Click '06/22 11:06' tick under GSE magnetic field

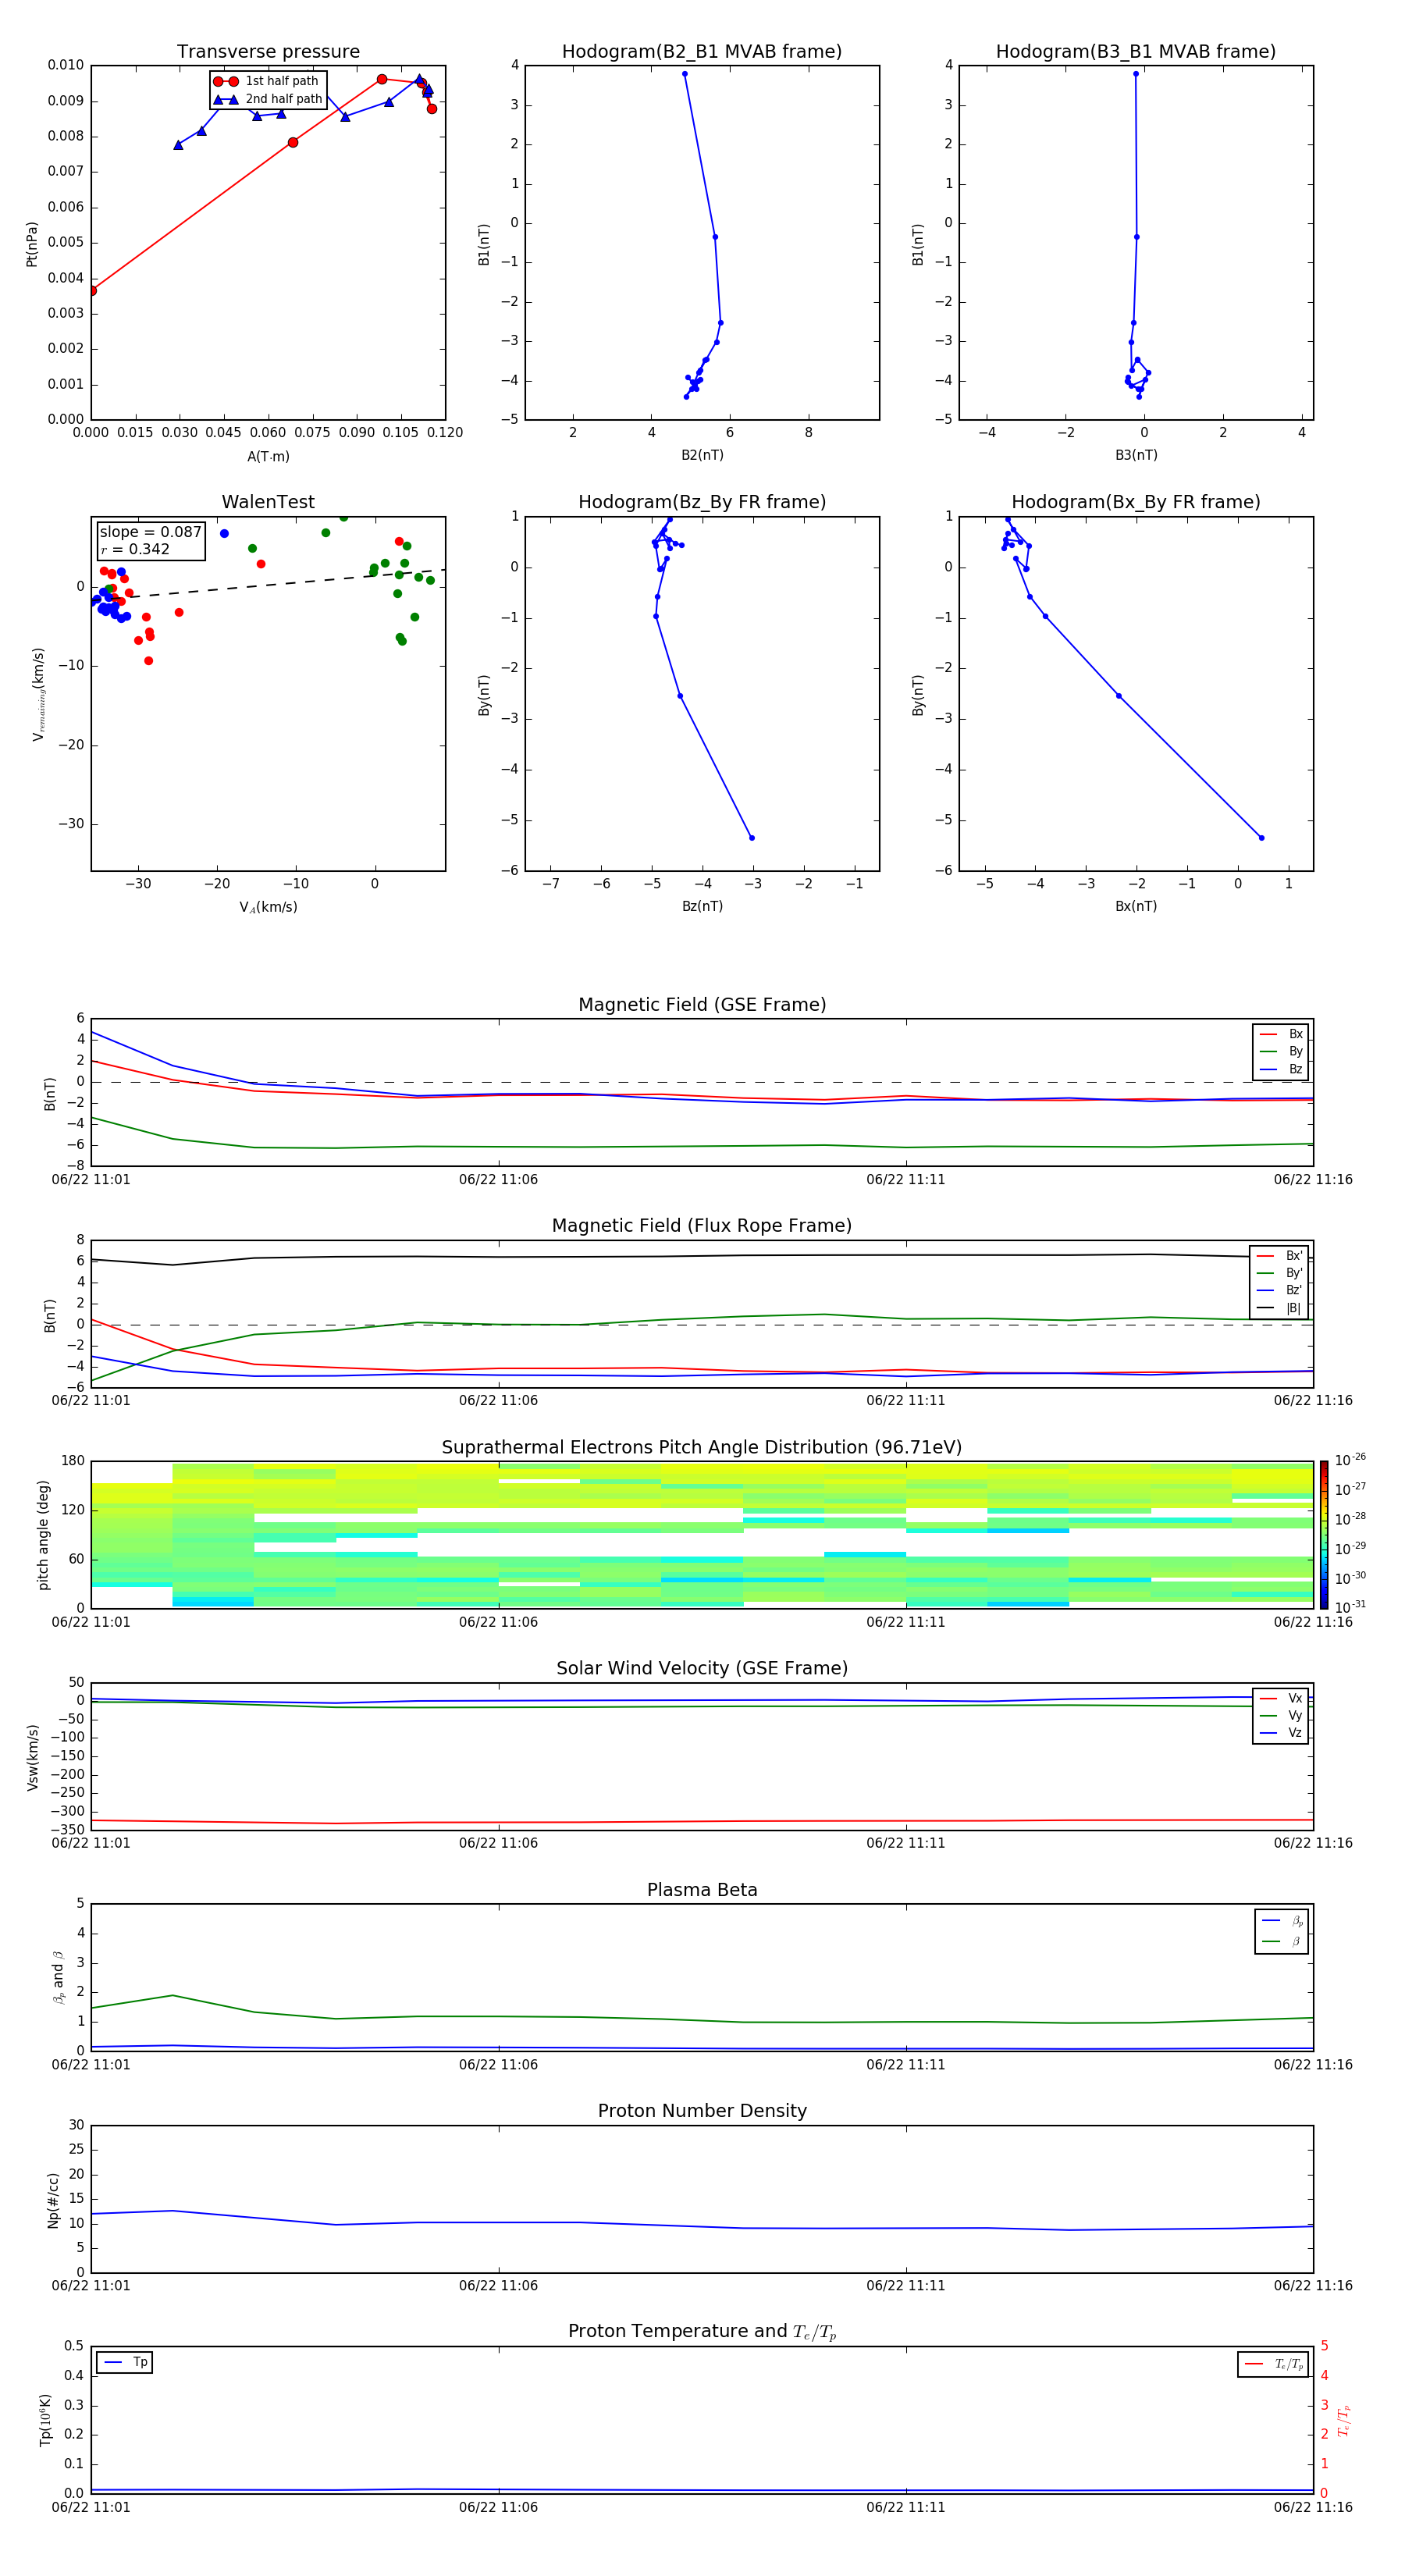pos(498,1180)
